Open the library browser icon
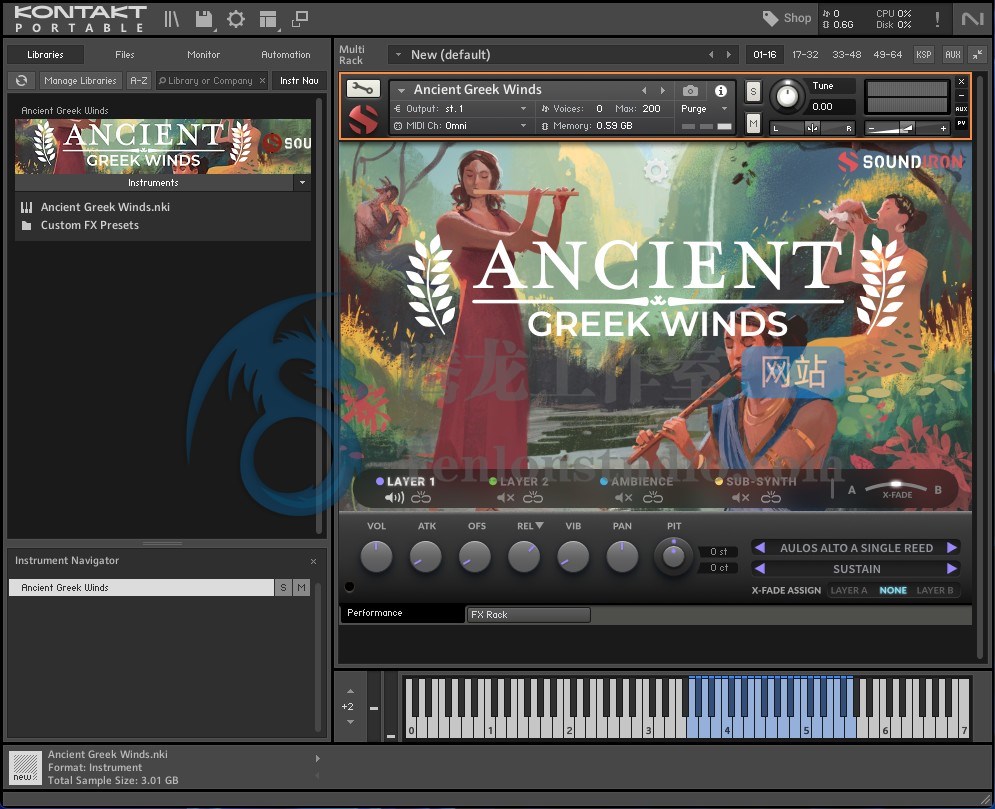Image resolution: width=995 pixels, height=809 pixels. coord(171,19)
